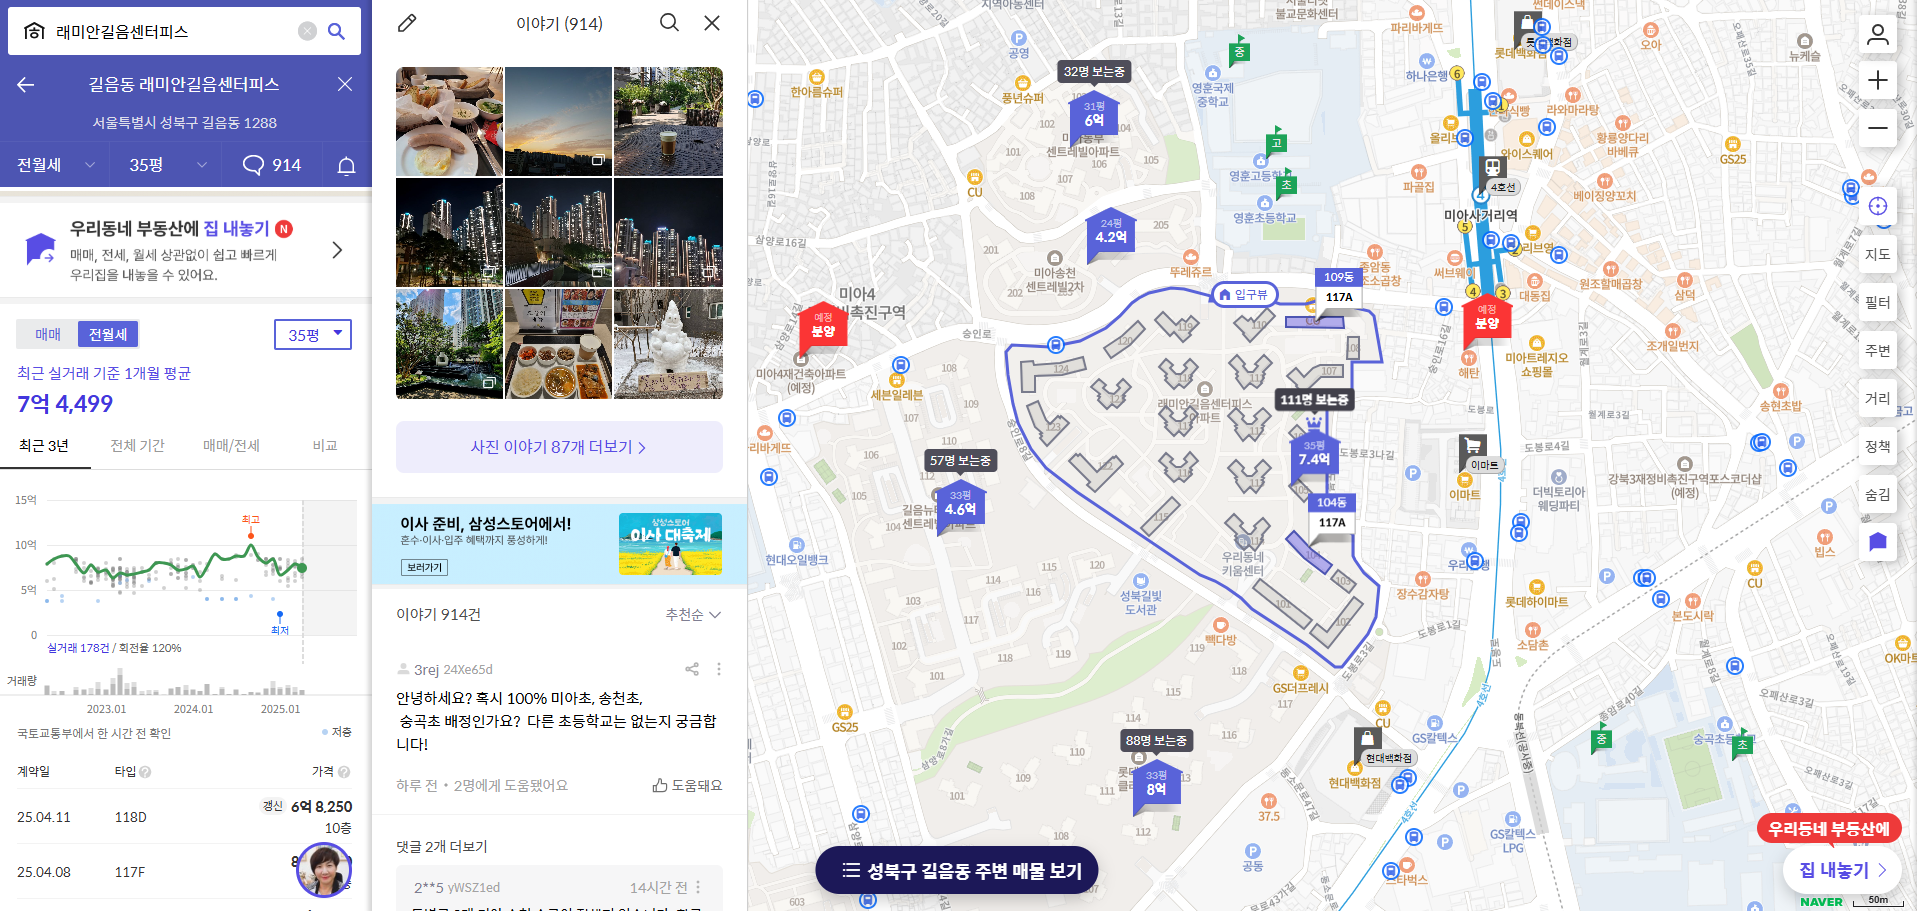Viewport: 1917px width, 911px height.
Task: Open the snowman photo thumbnail
Action: (x=668, y=344)
